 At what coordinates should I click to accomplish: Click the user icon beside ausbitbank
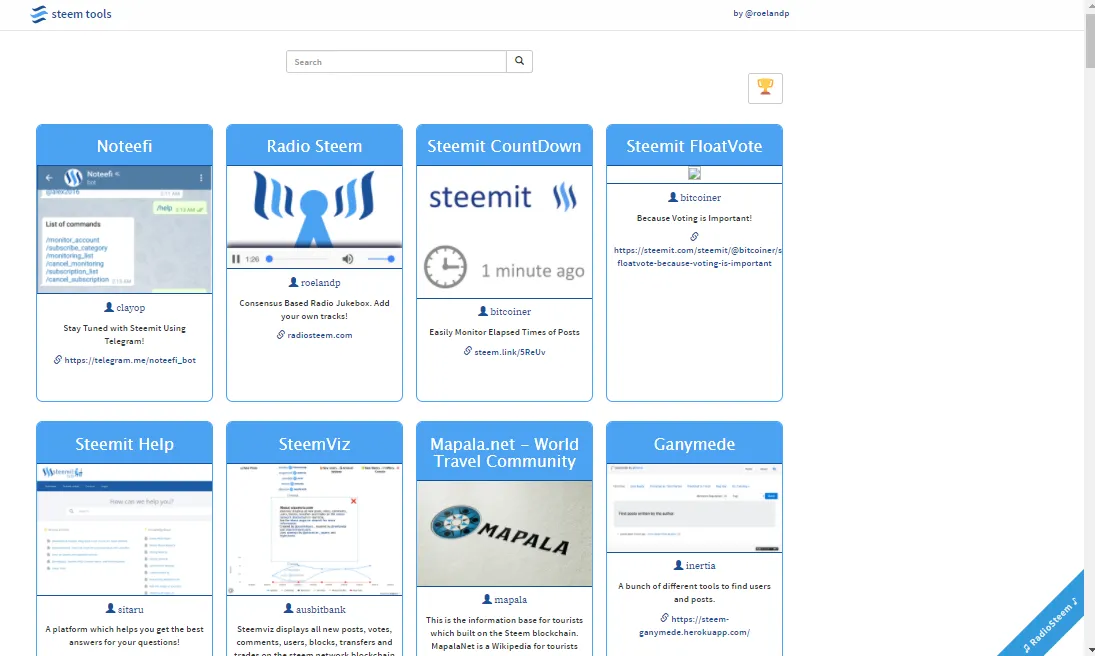[288, 608]
